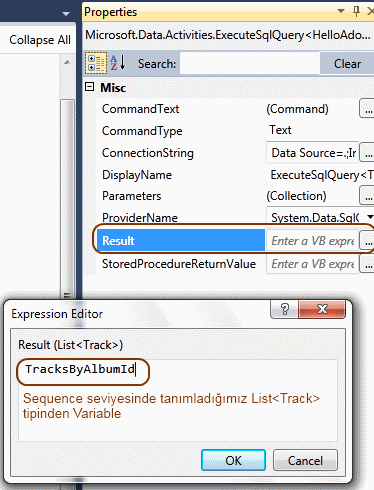The height and width of the screenshot is (490, 374).
Task: Click Expression Editor help question mark
Action: (x=285, y=309)
